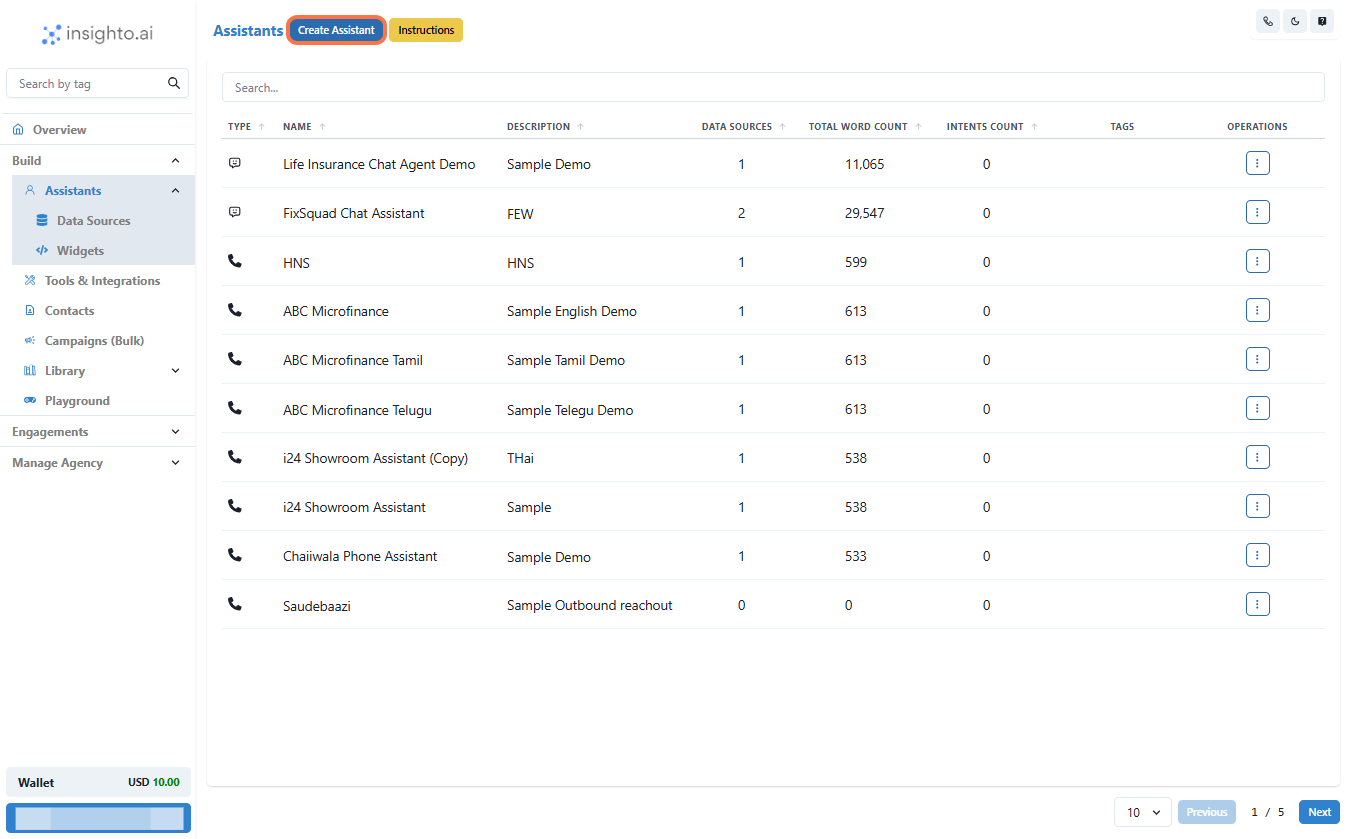The width and height of the screenshot is (1352, 839).
Task: Click chat type icon of Life Insurance row
Action: (235, 163)
